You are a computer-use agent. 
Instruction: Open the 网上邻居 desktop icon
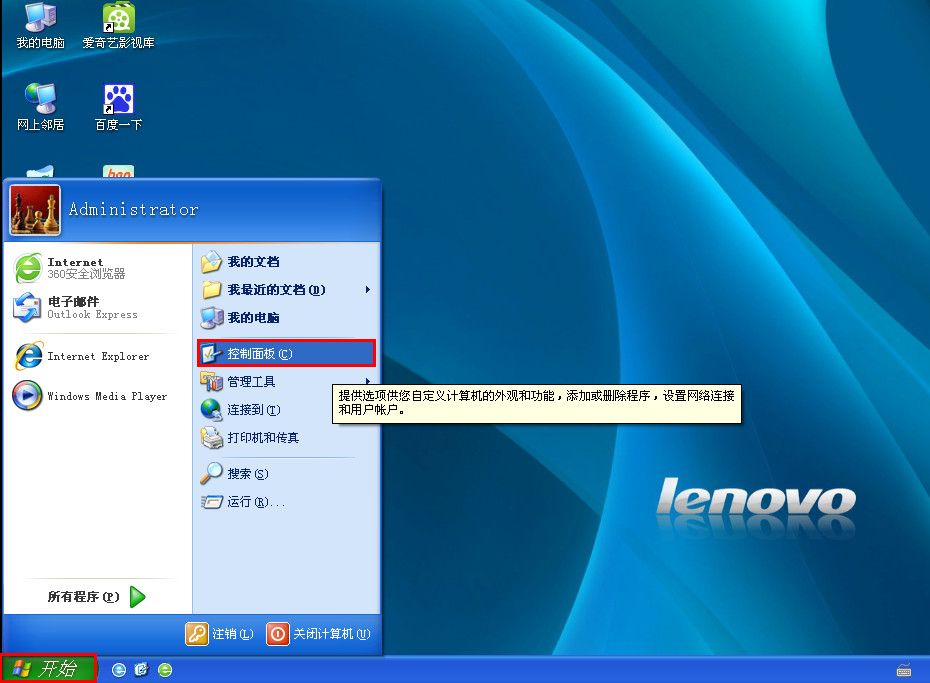point(40,108)
